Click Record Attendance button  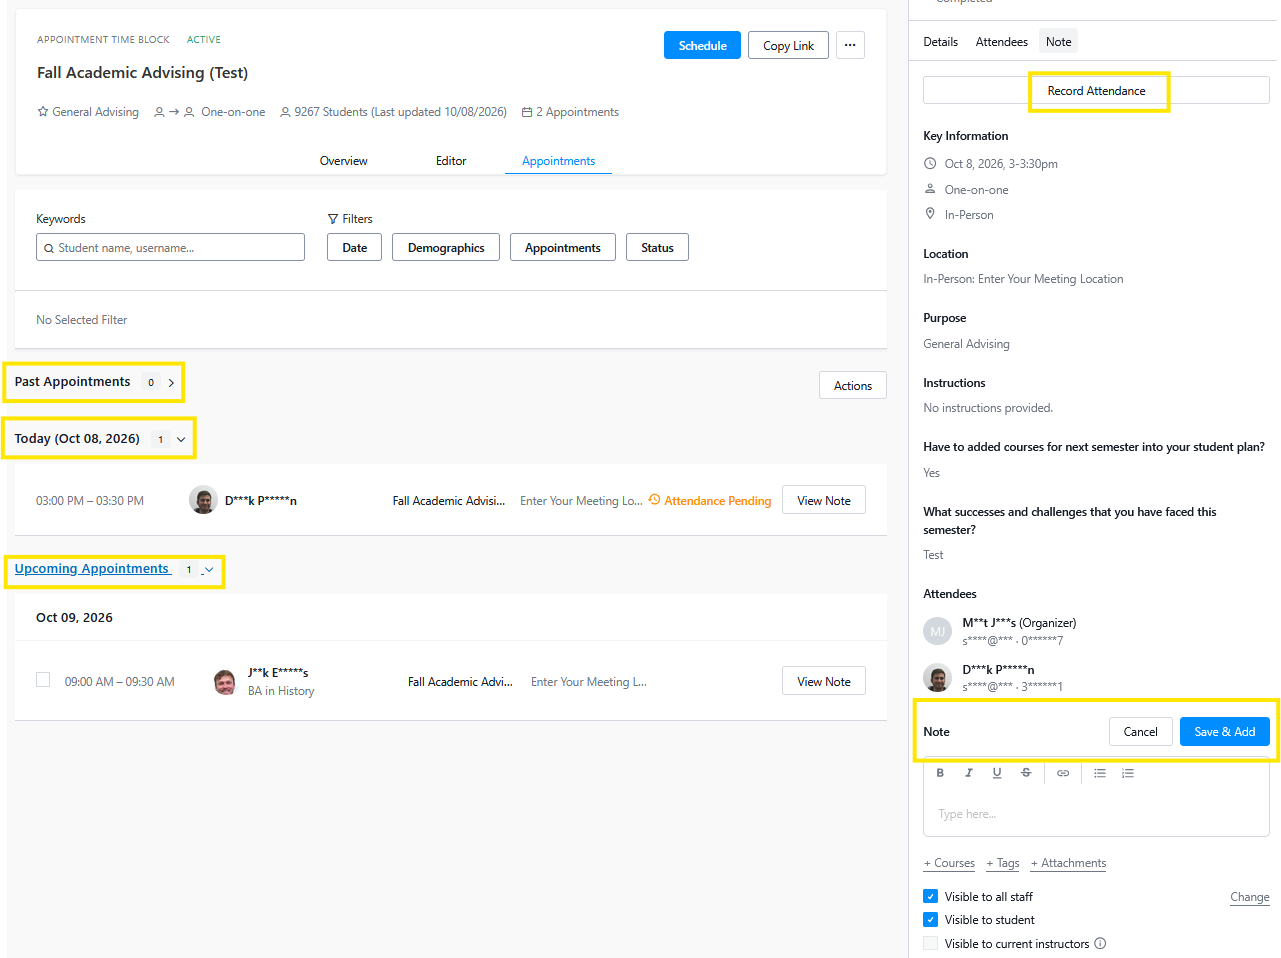click(1096, 90)
